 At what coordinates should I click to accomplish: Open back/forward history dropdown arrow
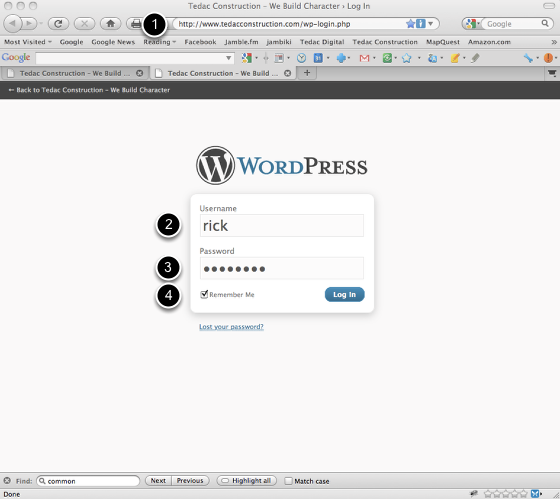click(x=41, y=24)
